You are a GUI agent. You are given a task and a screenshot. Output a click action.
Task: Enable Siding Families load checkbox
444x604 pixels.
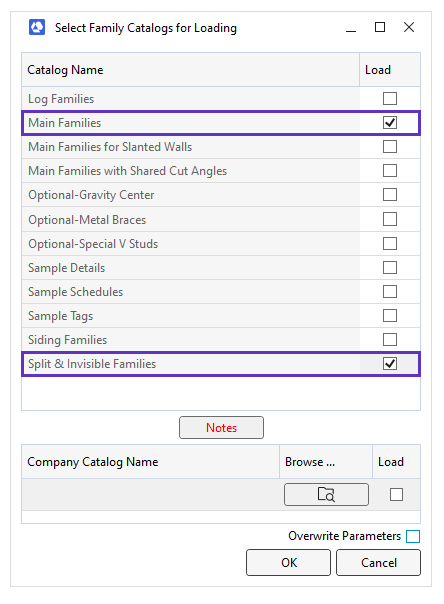pos(390,339)
